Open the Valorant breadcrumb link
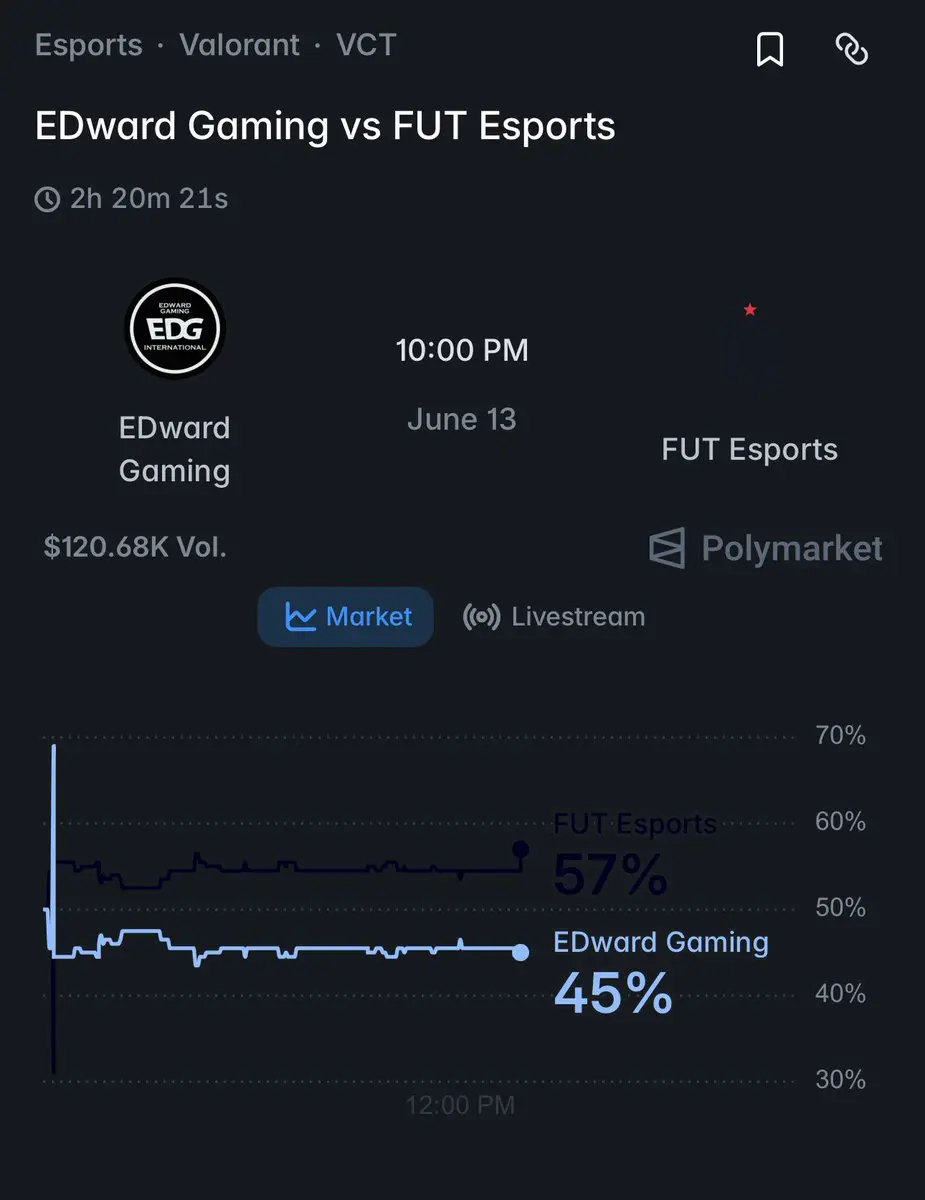925x1200 pixels. [240, 45]
